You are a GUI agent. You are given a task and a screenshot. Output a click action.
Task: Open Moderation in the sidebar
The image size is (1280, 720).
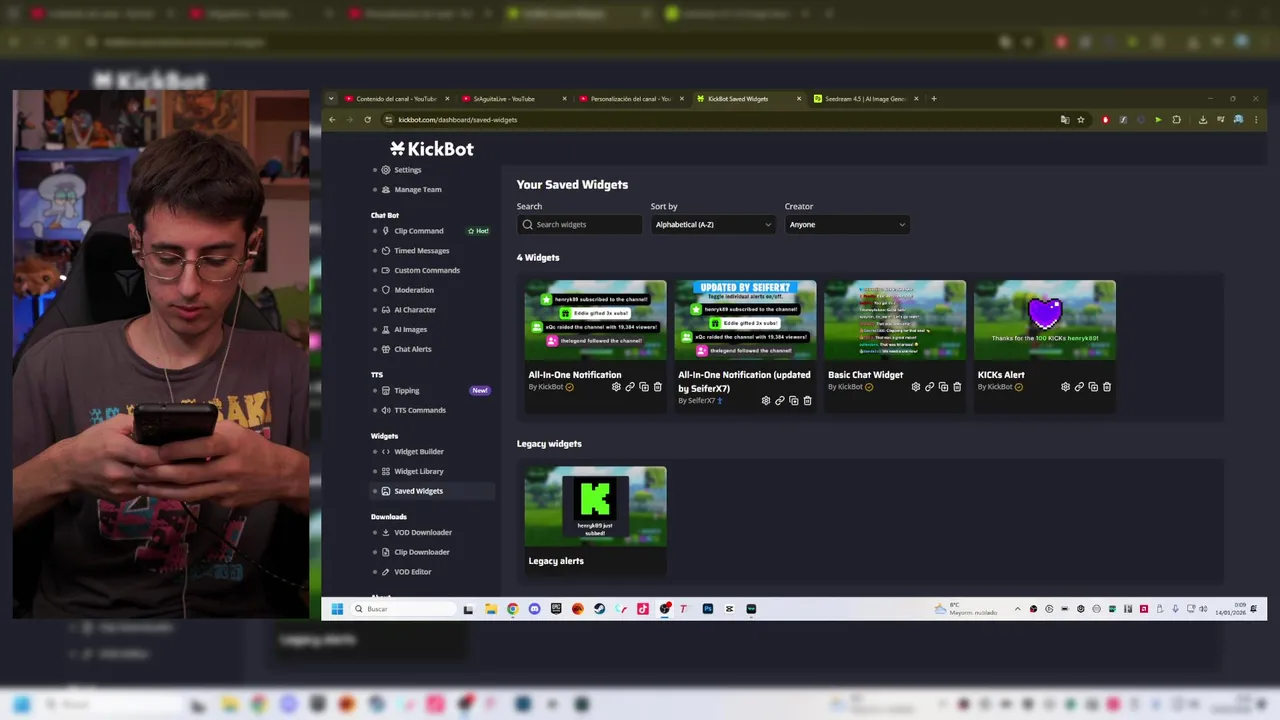414,290
